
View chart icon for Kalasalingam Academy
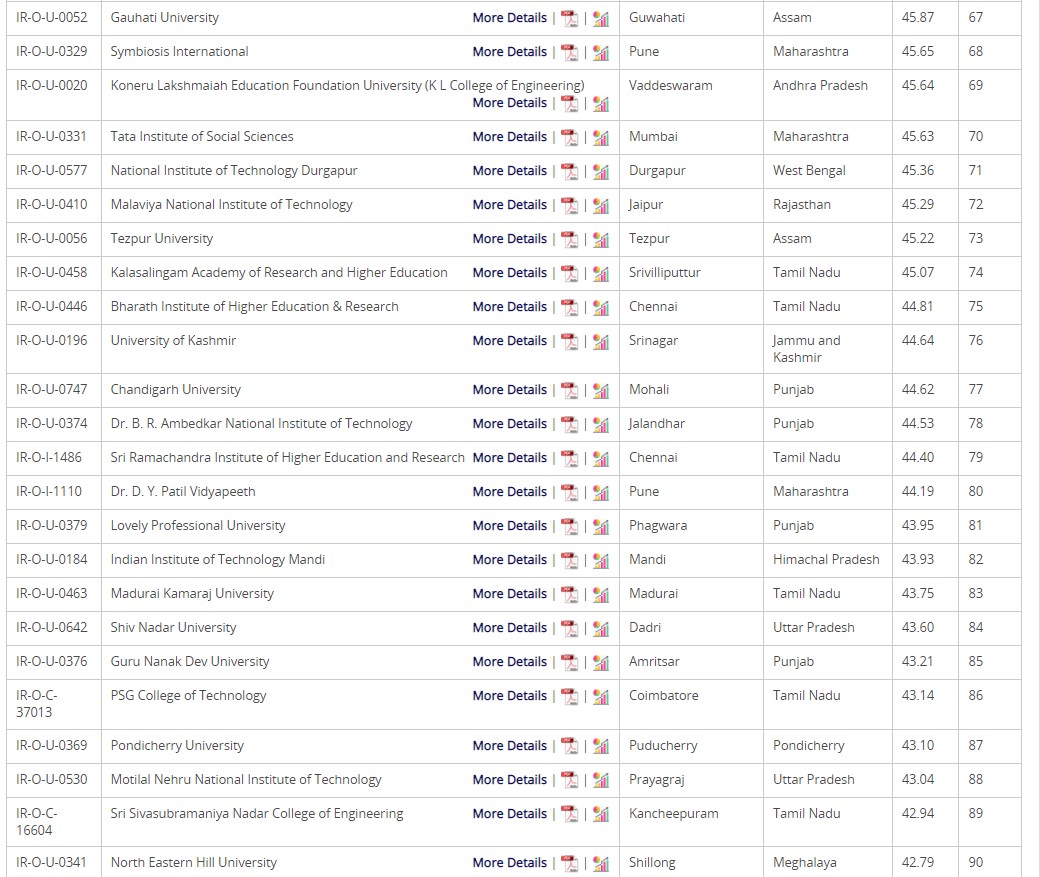pos(601,273)
